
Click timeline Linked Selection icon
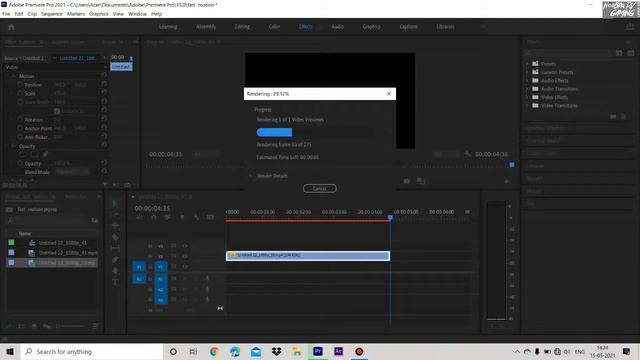click(168, 217)
